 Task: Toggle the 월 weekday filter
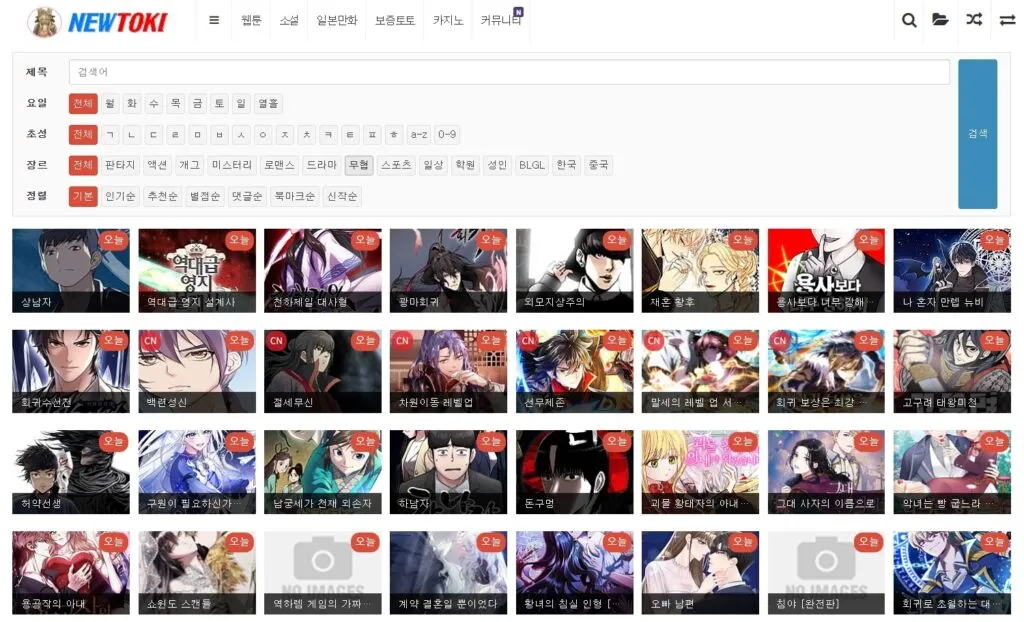click(110, 103)
